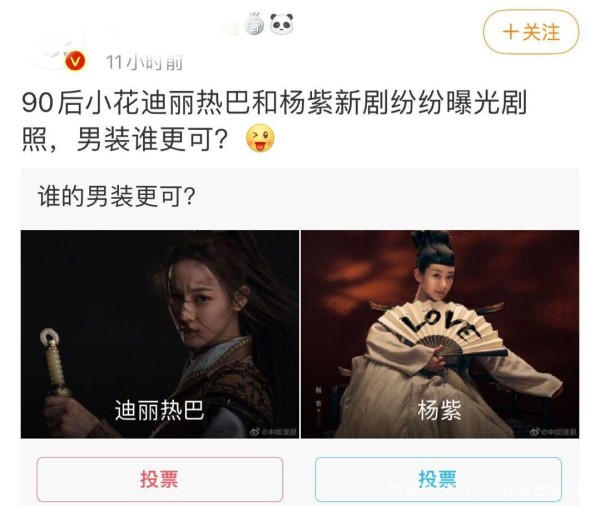The height and width of the screenshot is (506, 600).
Task: Click the +关注 follow button
Action: 531,32
